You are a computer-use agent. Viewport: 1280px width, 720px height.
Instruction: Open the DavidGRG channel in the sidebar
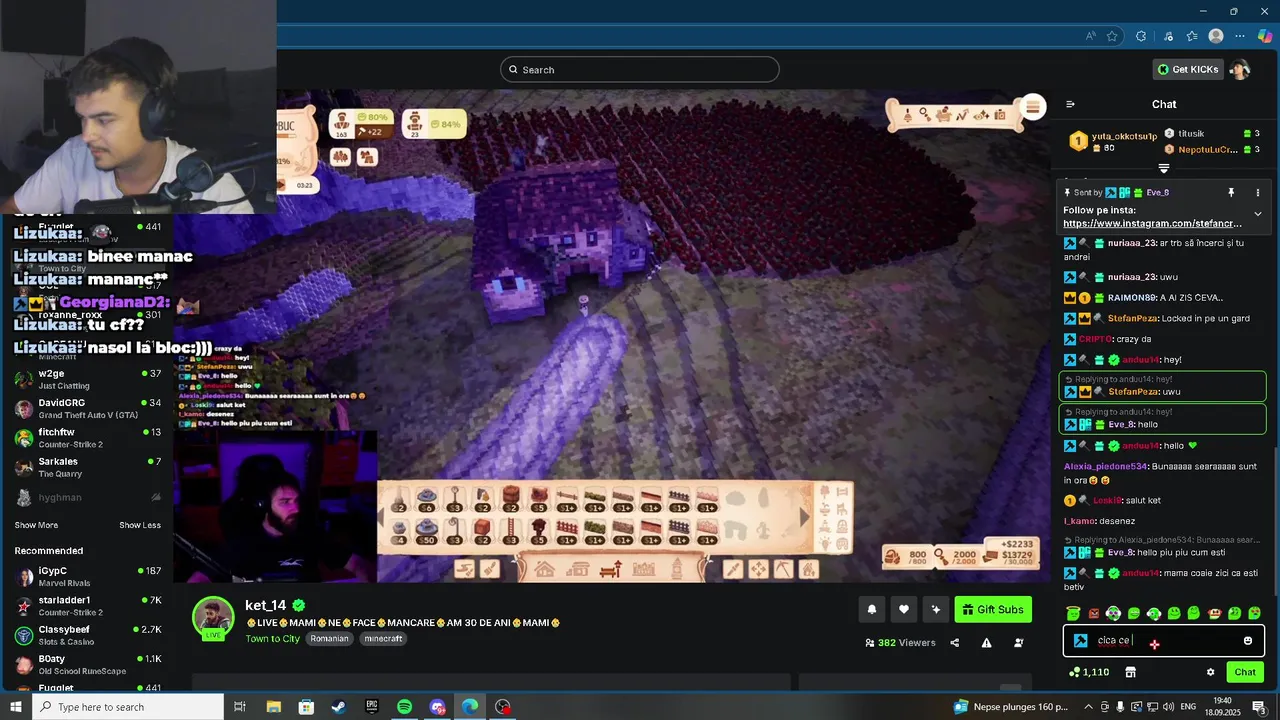[88, 408]
